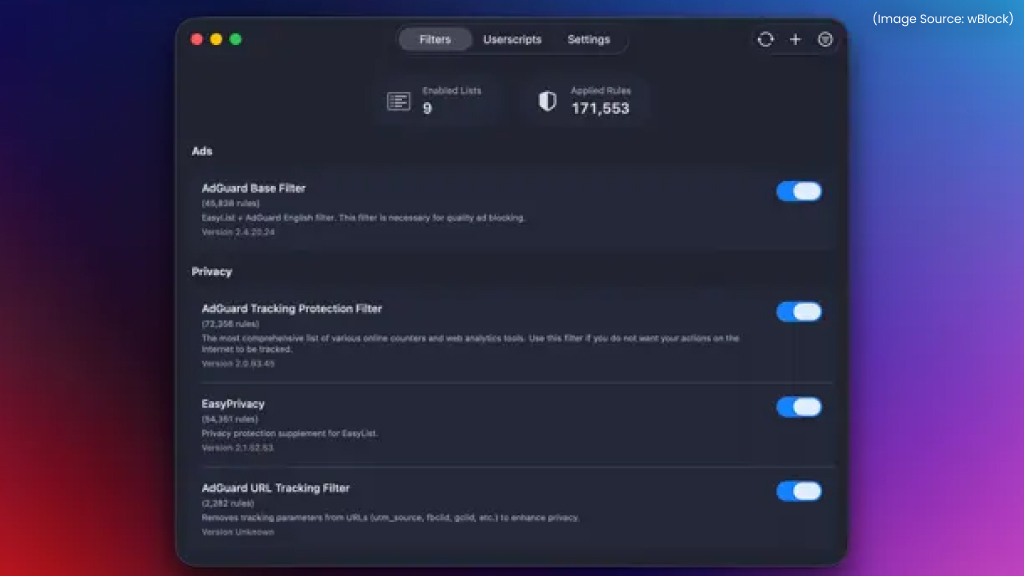Click the 171,553 applied rules value

600,108
